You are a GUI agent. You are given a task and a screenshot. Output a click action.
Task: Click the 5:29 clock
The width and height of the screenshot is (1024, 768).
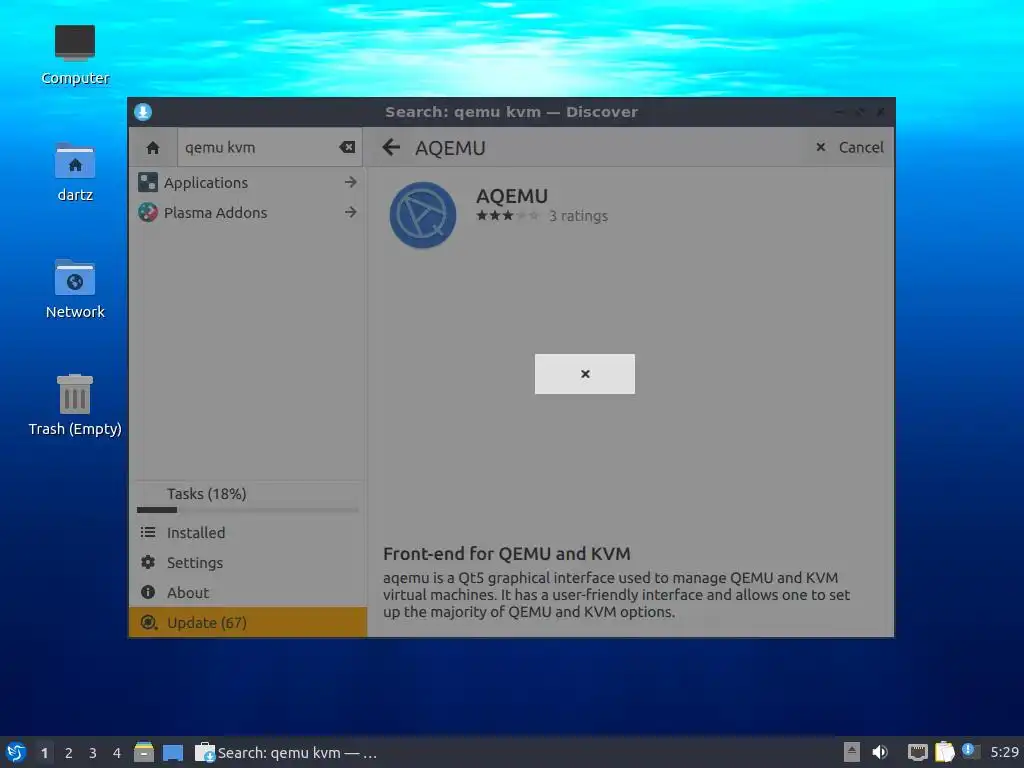1004,752
